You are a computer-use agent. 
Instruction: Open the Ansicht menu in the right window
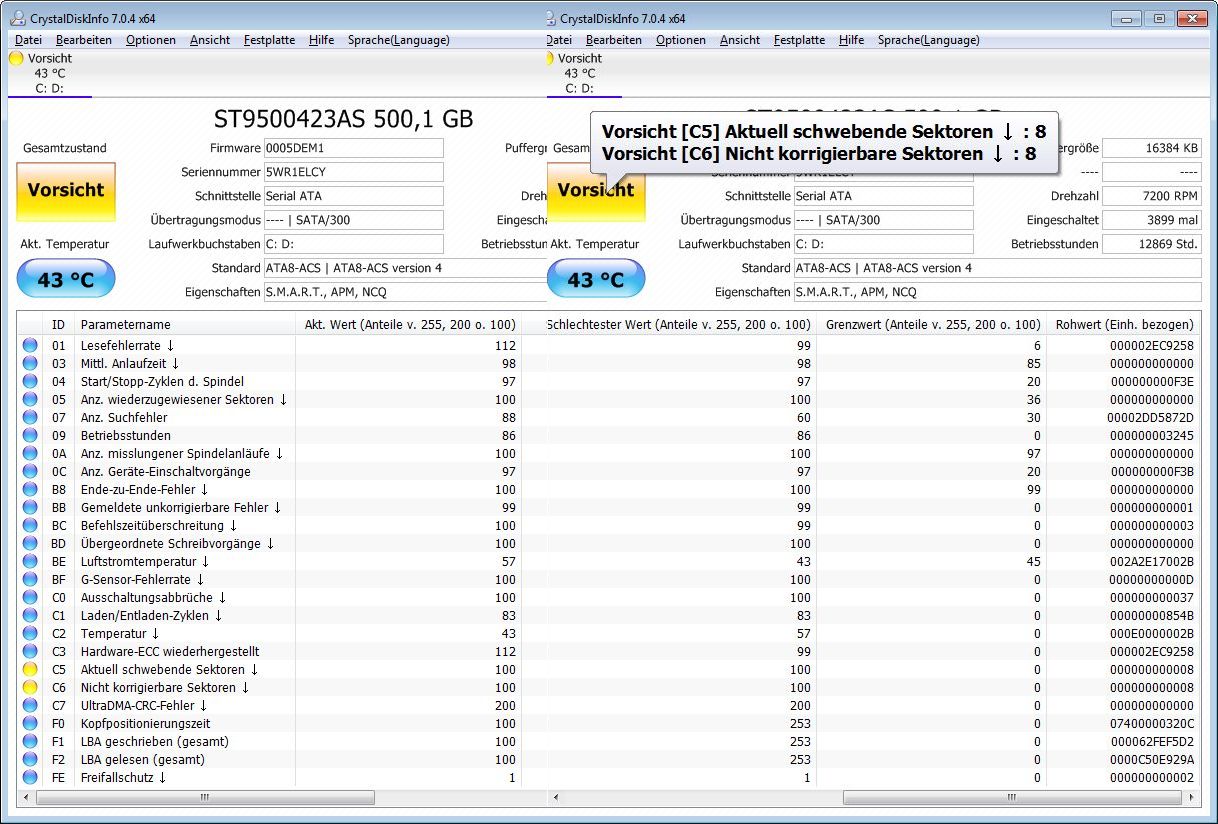pos(740,40)
